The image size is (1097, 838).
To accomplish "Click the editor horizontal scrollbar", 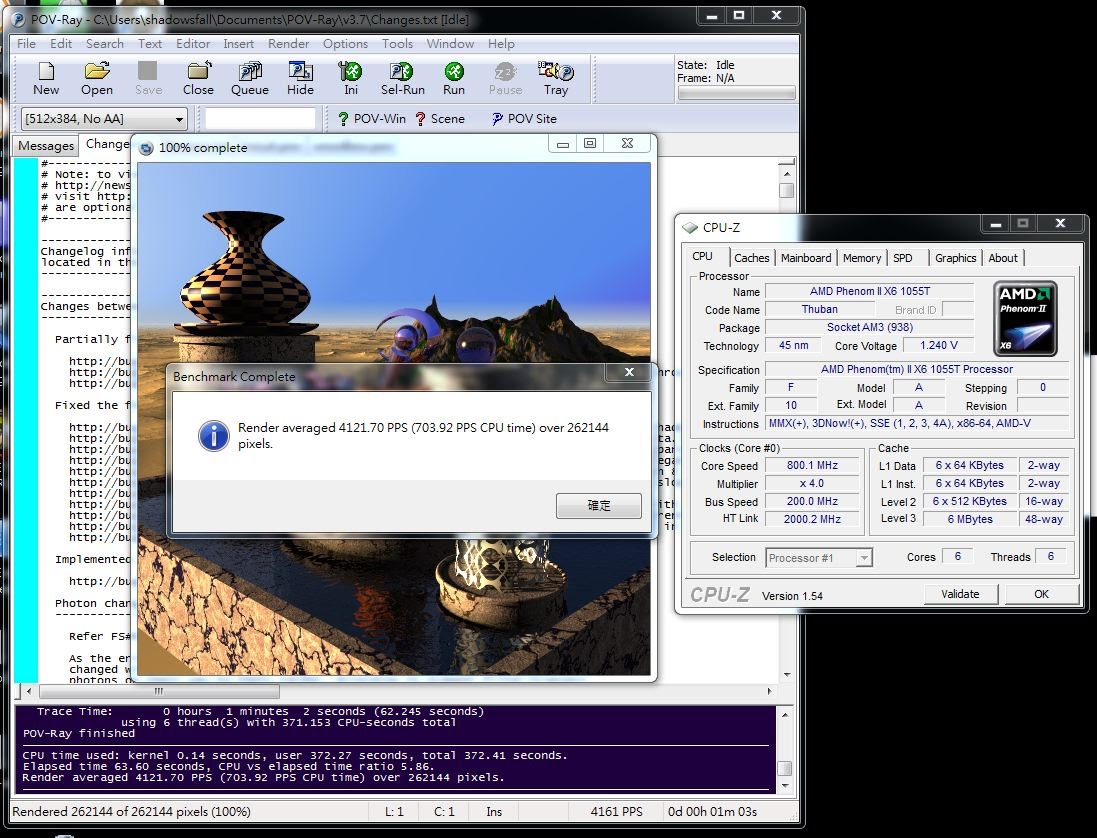I will [x=399, y=691].
